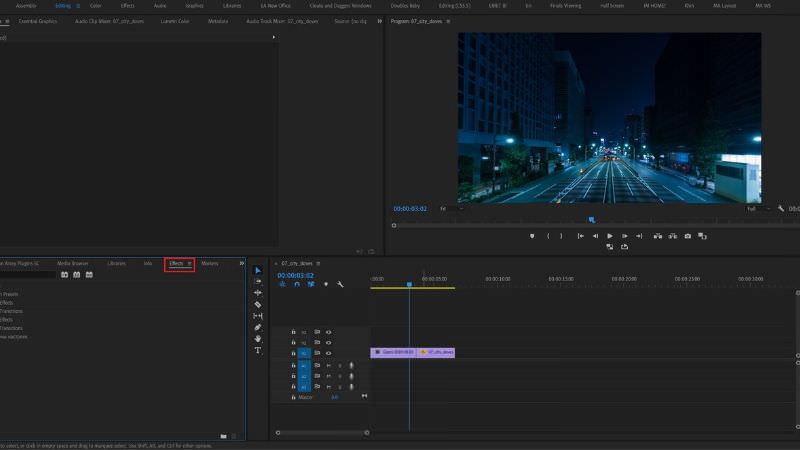Expand the Presets folder
The height and width of the screenshot is (450, 800).
[x=9, y=294]
